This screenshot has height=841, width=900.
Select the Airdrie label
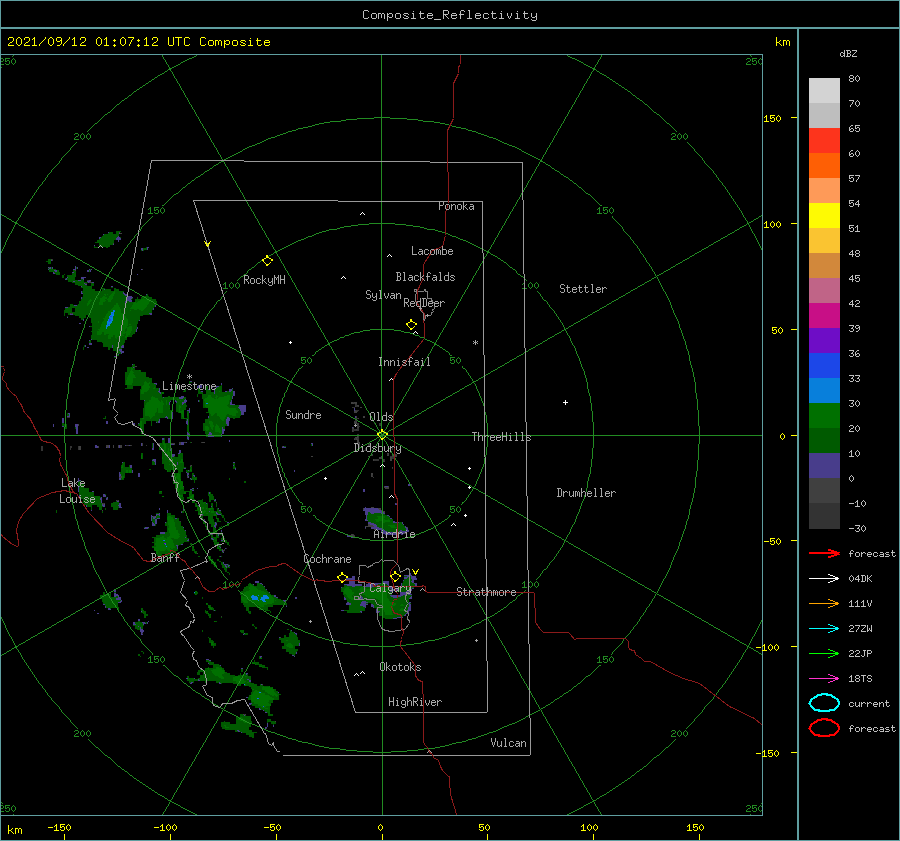pyautogui.click(x=394, y=534)
